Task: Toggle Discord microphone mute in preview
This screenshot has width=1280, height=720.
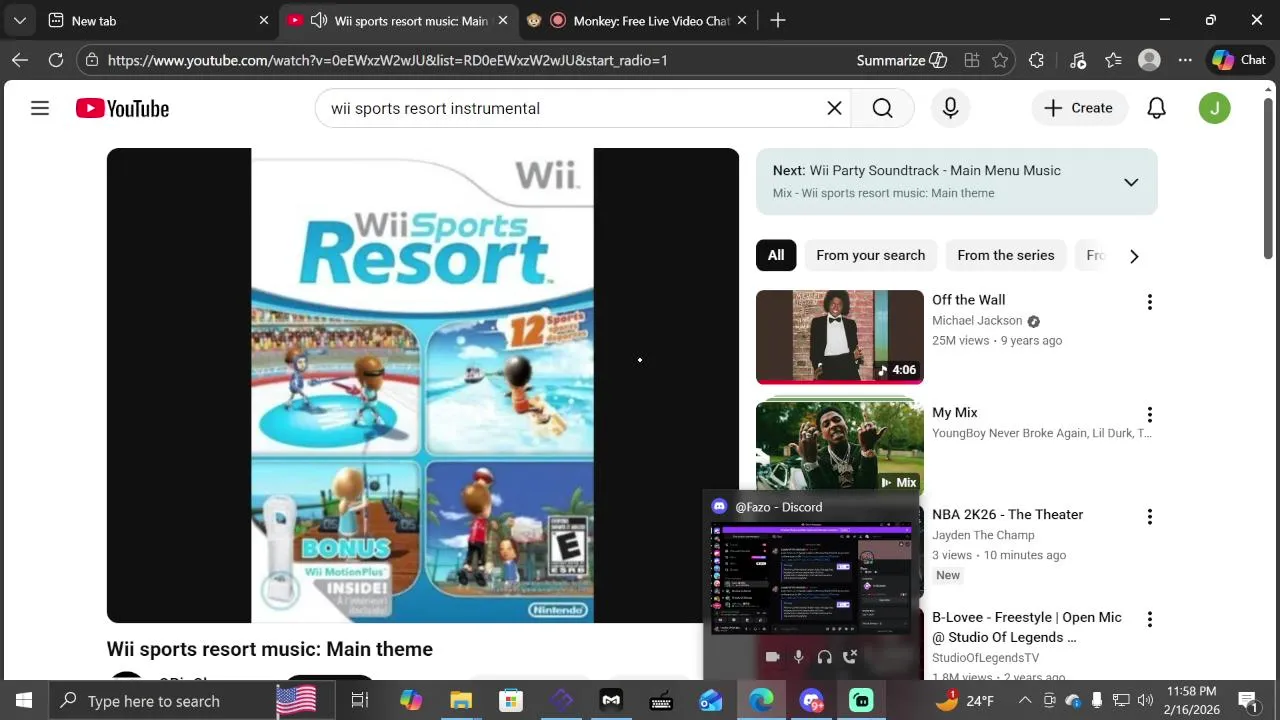Action: [x=798, y=656]
